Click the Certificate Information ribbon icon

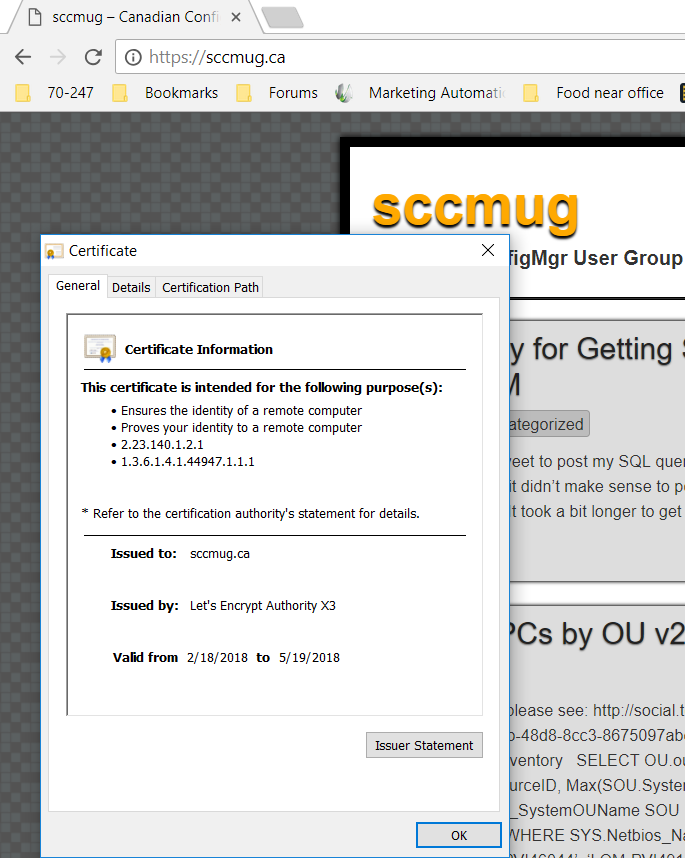pos(100,348)
